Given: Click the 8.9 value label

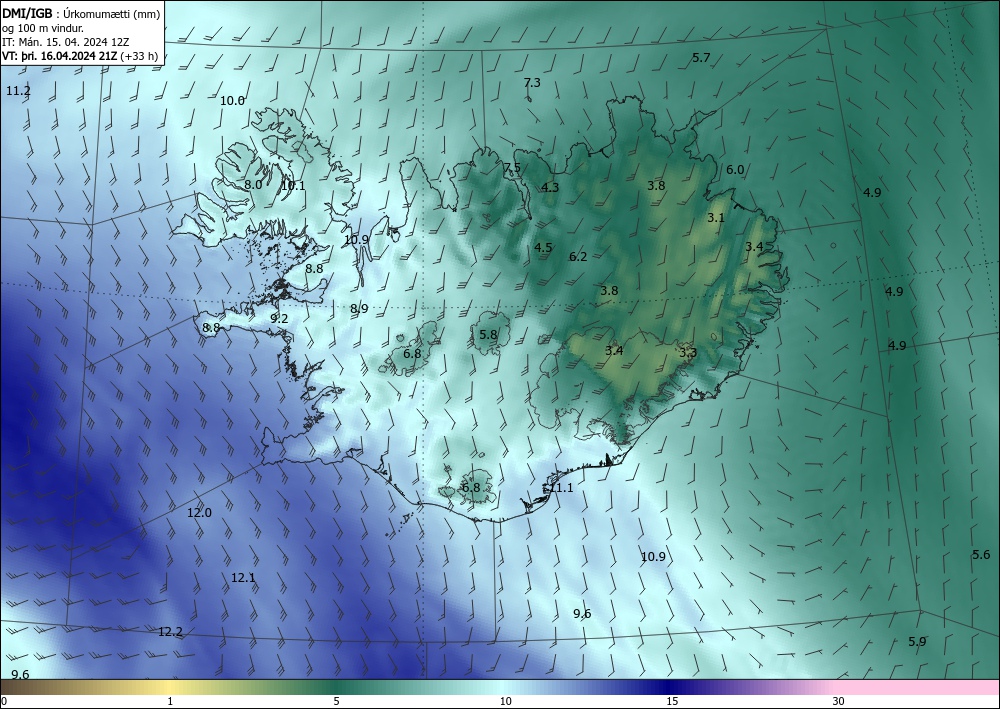Looking at the screenshot, I should pos(359,309).
